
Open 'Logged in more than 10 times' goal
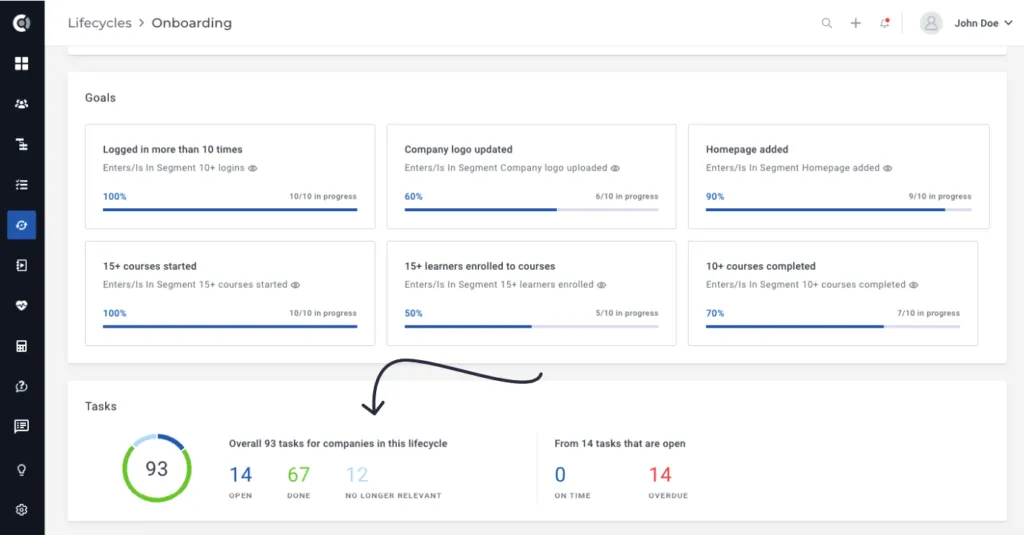(172, 150)
